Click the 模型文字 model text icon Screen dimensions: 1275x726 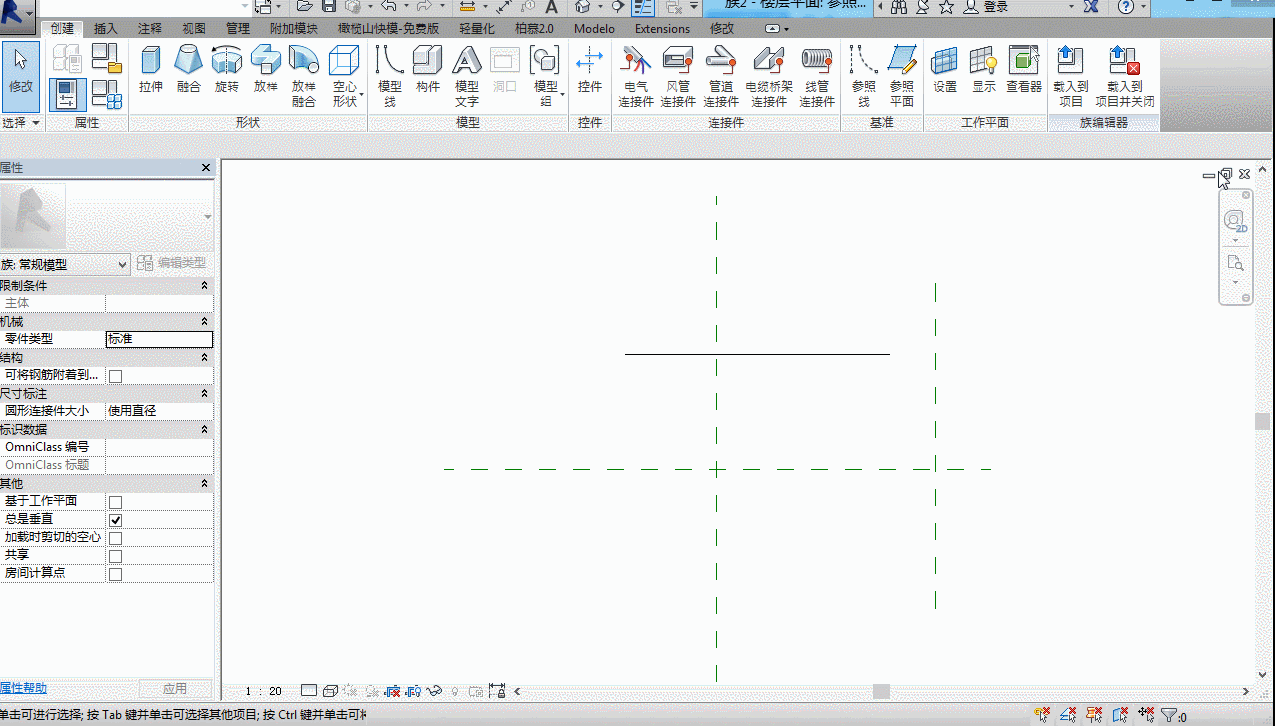click(467, 76)
